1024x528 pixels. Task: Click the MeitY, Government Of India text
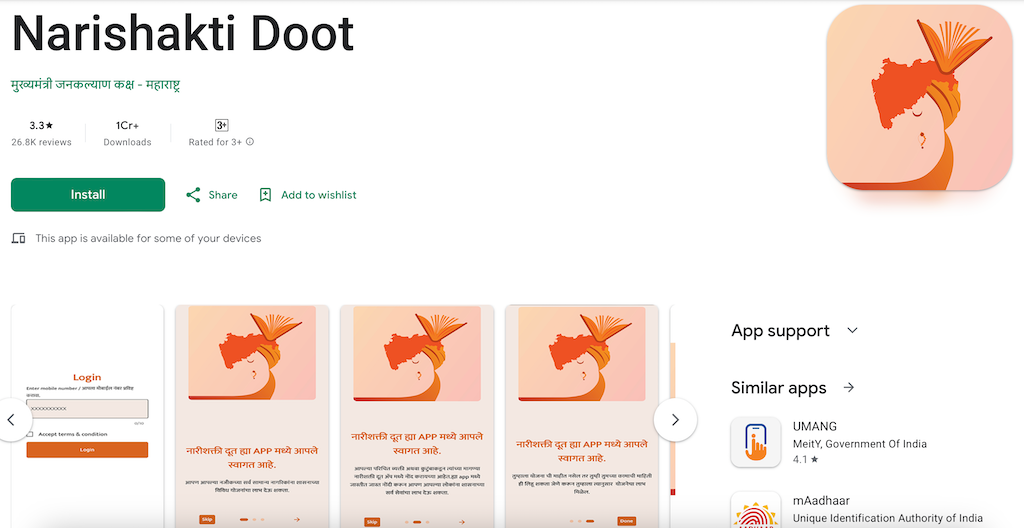[x=859, y=444]
